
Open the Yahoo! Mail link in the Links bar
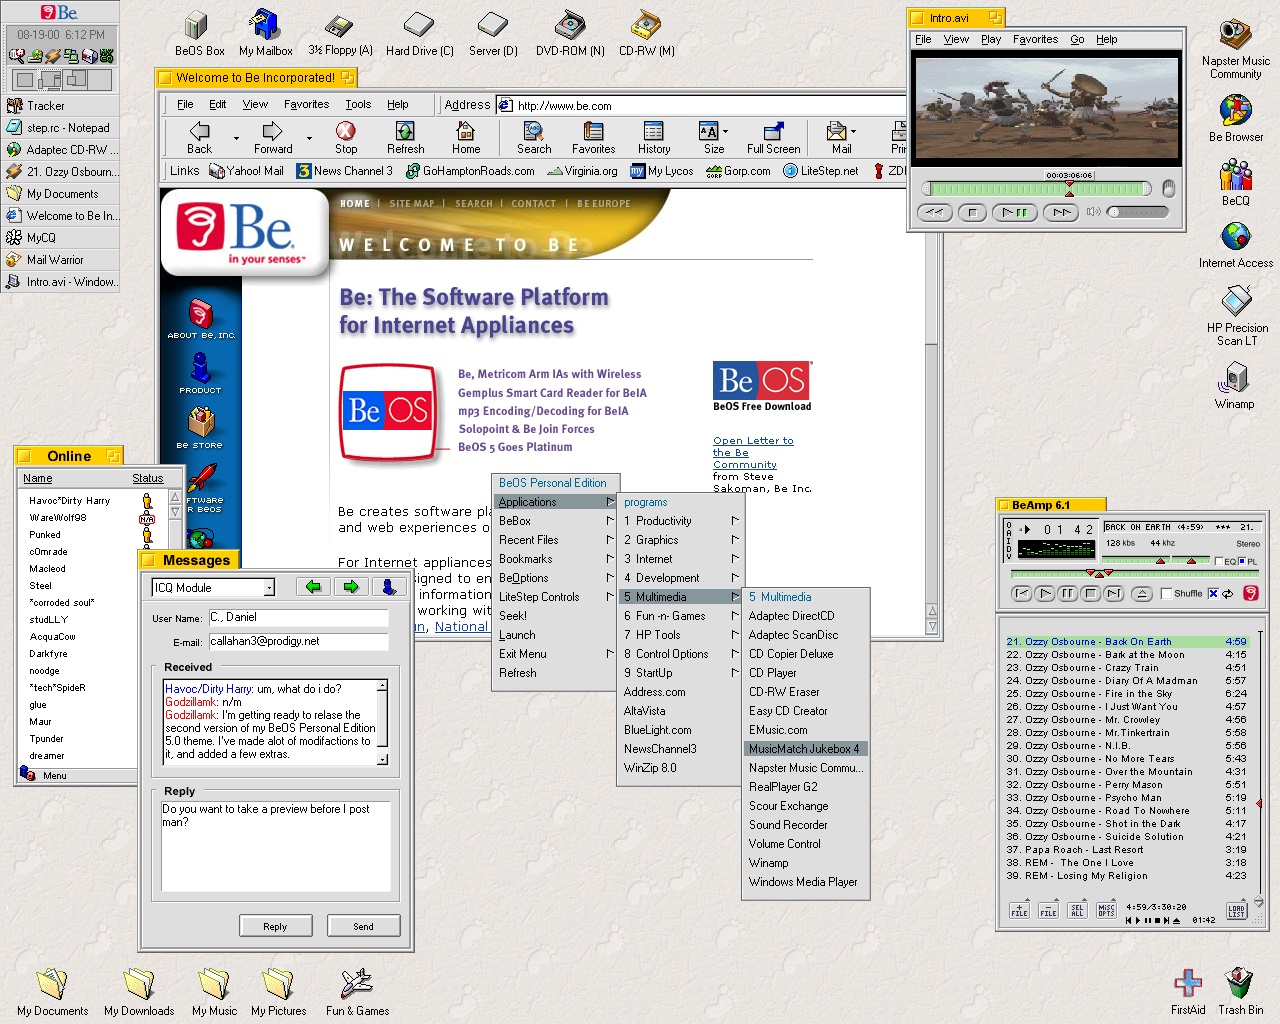pyautogui.click(x=246, y=171)
